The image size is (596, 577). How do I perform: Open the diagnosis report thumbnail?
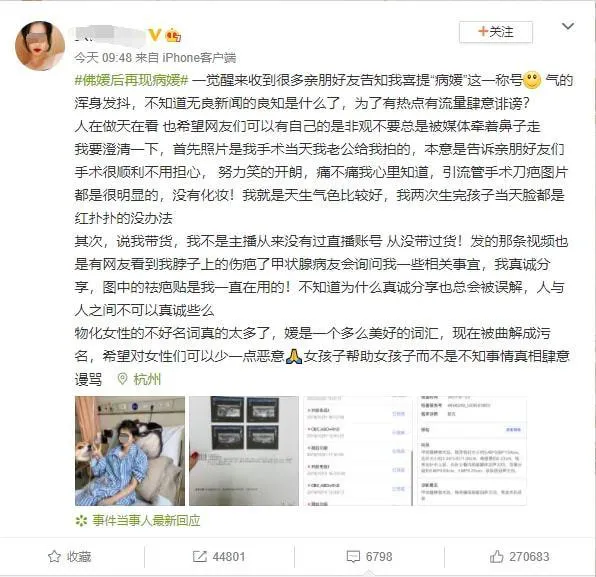coord(472,451)
